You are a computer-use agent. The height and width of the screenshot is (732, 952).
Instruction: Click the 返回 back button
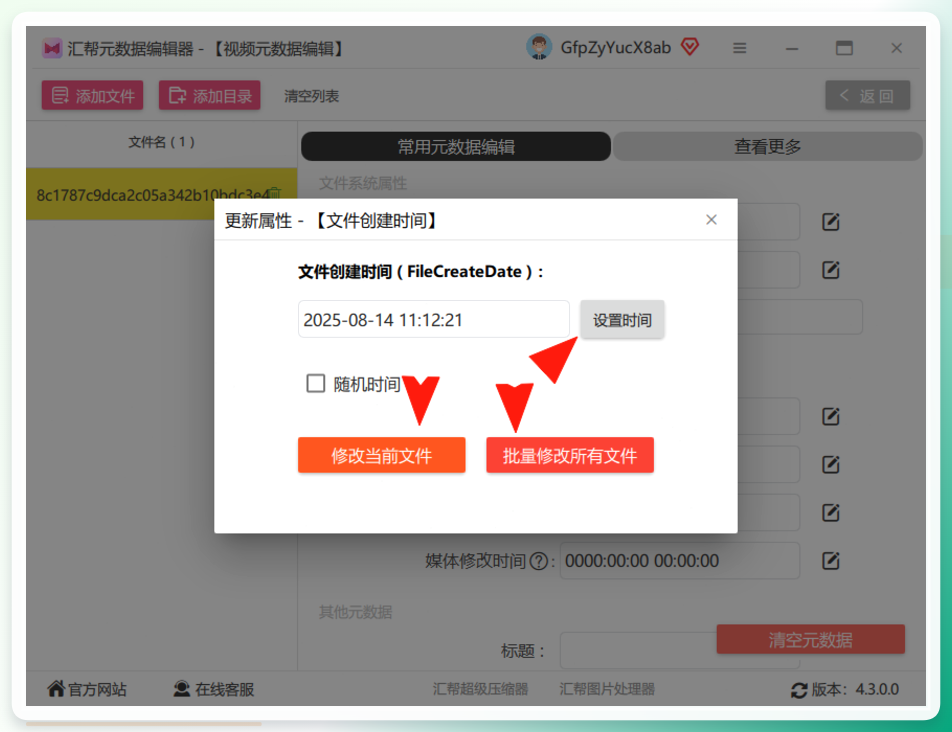pyautogui.click(x=867, y=95)
